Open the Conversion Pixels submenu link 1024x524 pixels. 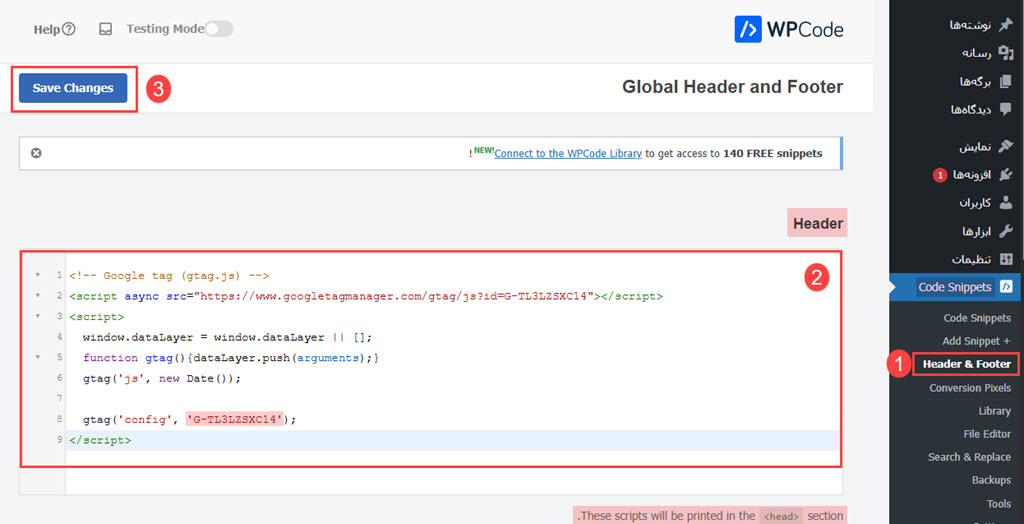click(x=970, y=387)
